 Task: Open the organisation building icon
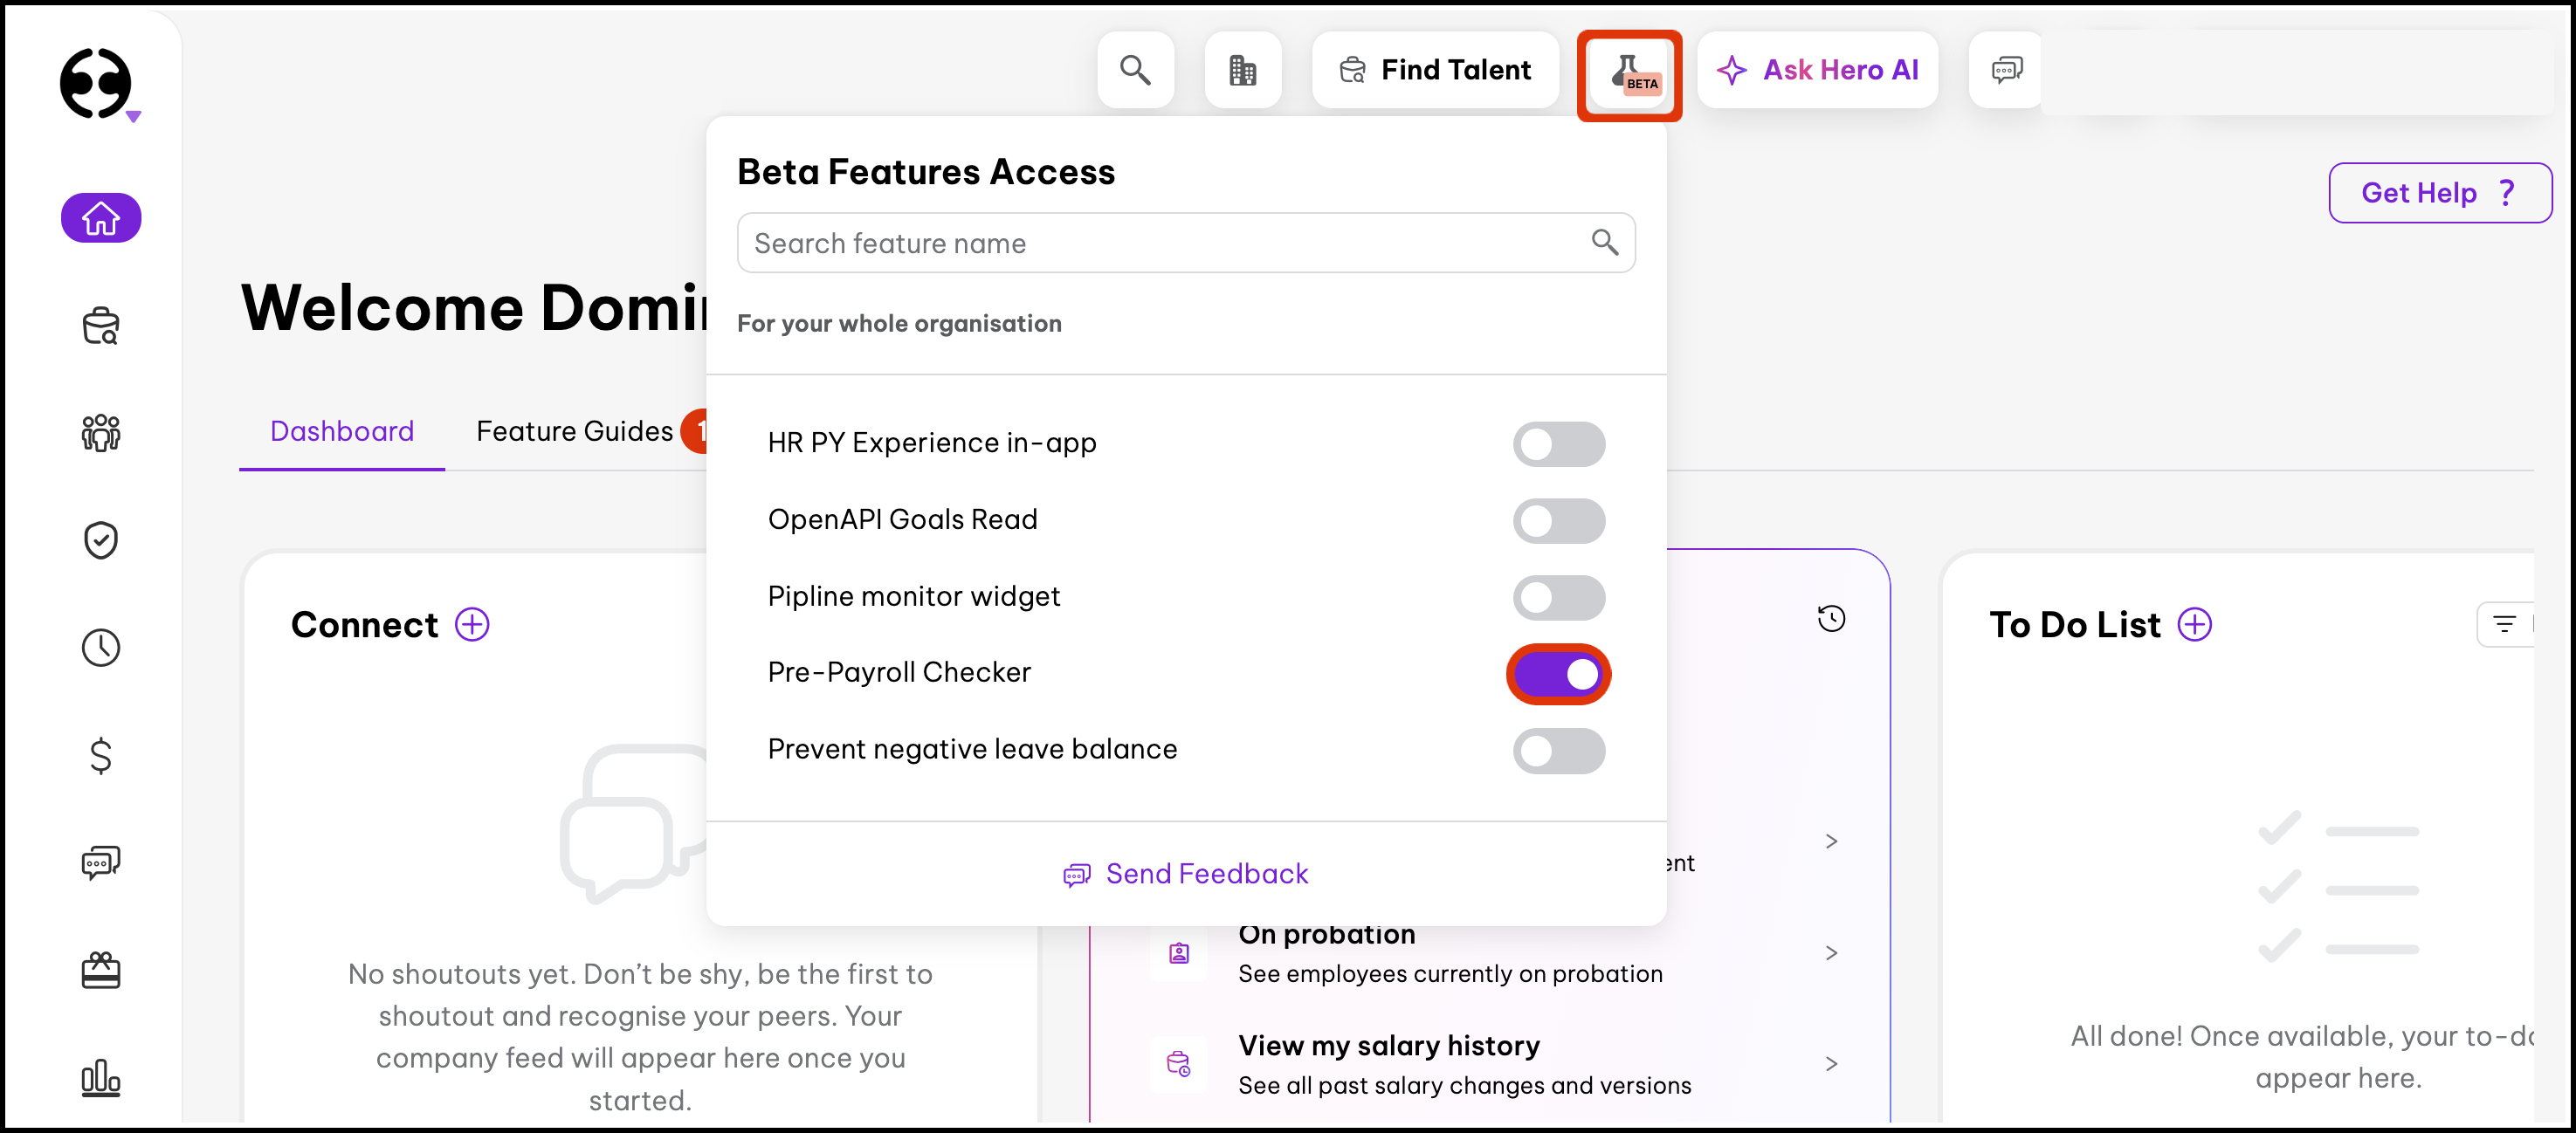click(x=1243, y=70)
